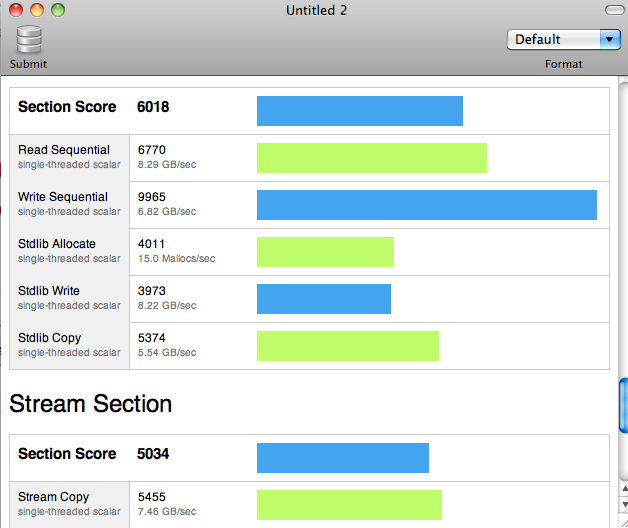Click the 5034 section score value

pos(153,453)
